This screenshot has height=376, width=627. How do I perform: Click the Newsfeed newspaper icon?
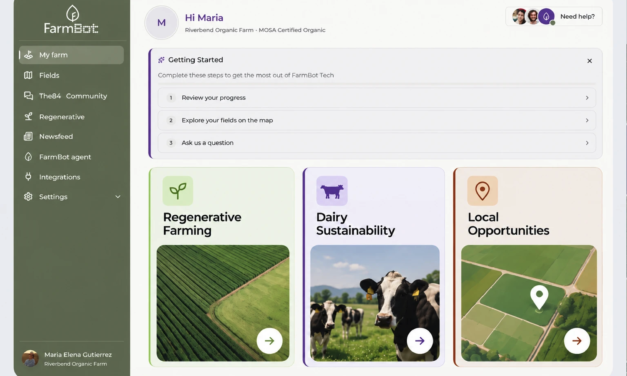pyautogui.click(x=28, y=136)
